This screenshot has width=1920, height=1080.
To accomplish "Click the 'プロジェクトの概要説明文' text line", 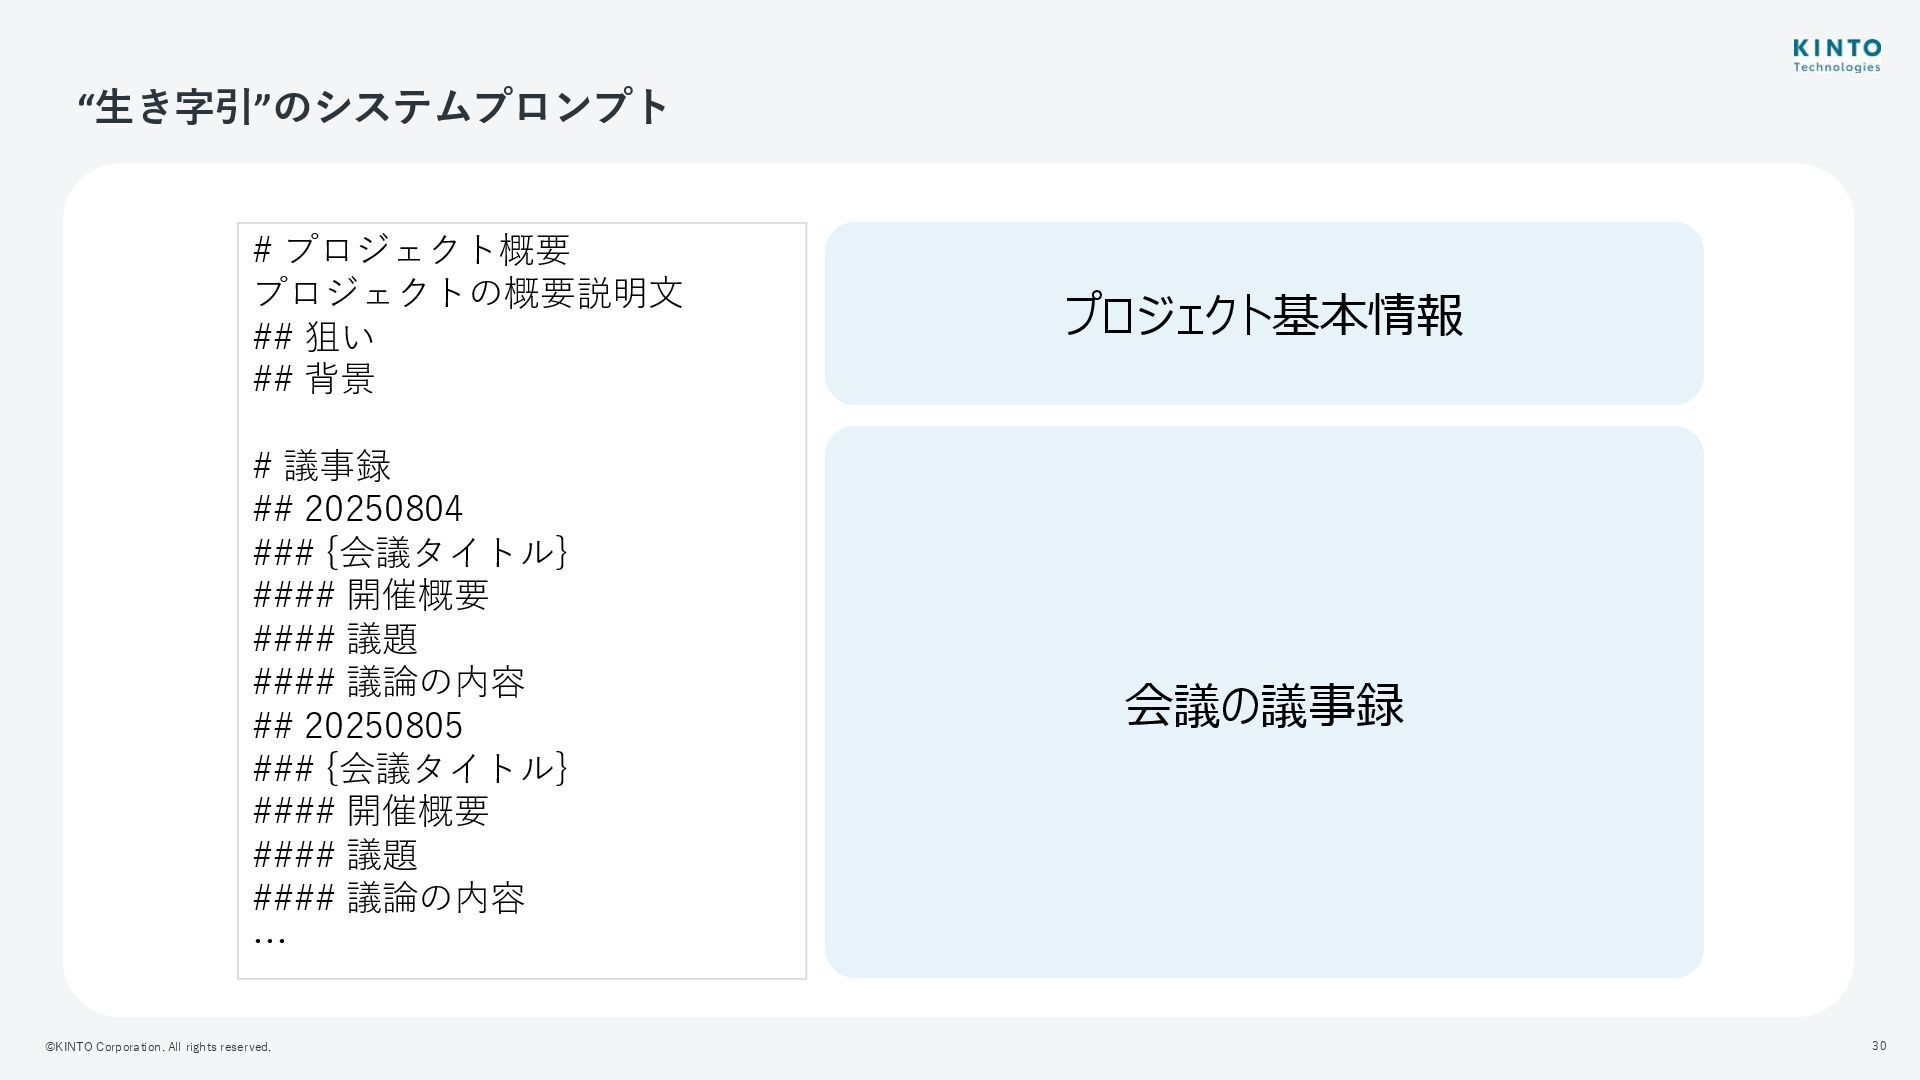I will pyautogui.click(x=469, y=293).
